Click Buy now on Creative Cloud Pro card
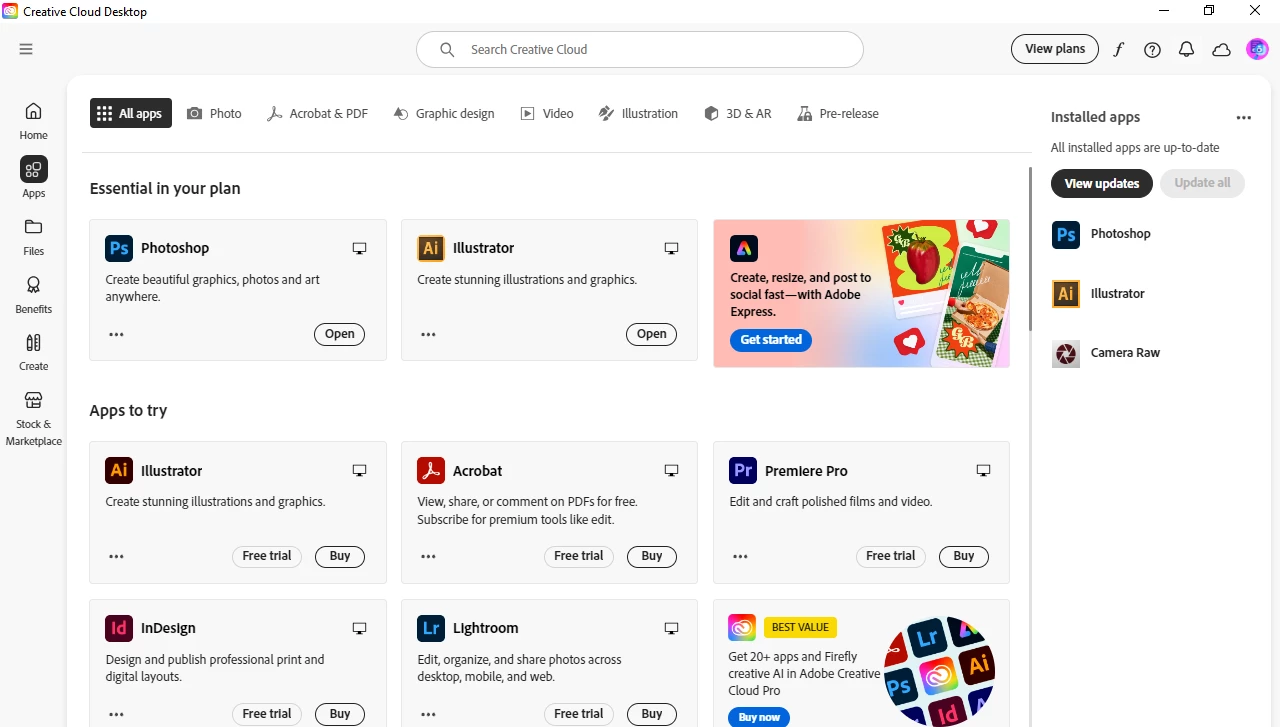Screen dimensions: 1280x727 (759, 717)
